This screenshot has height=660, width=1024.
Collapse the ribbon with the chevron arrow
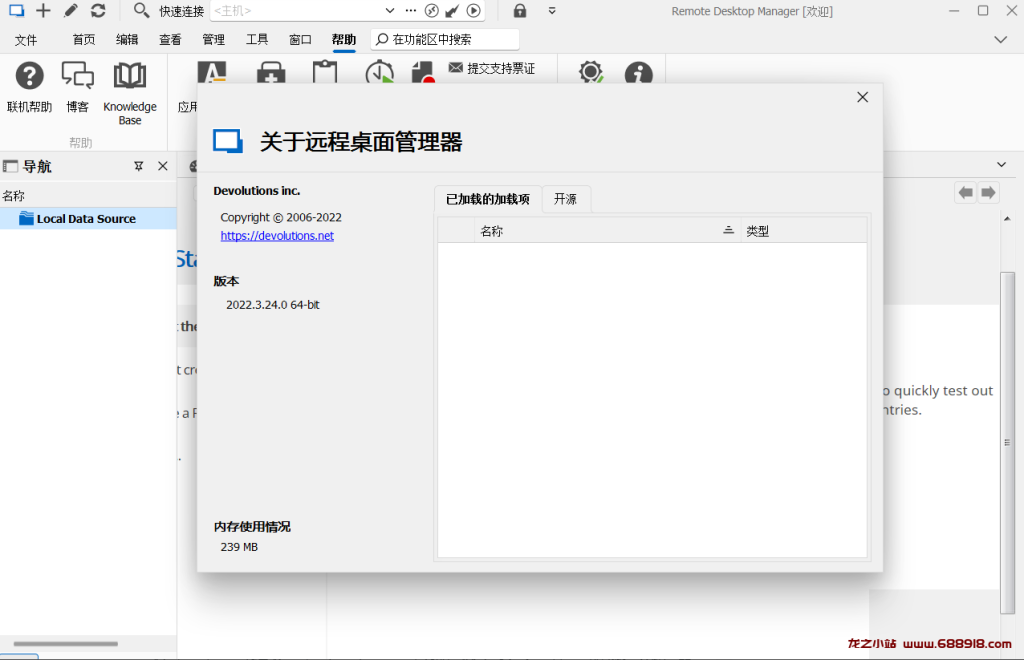tap(1000, 40)
